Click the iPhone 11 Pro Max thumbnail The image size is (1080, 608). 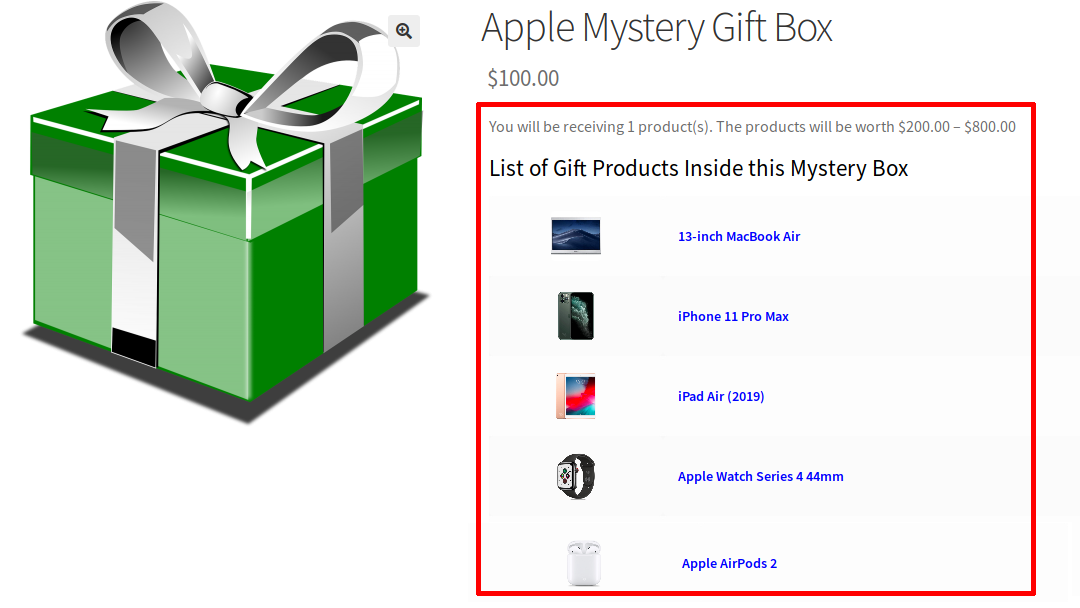(x=576, y=316)
